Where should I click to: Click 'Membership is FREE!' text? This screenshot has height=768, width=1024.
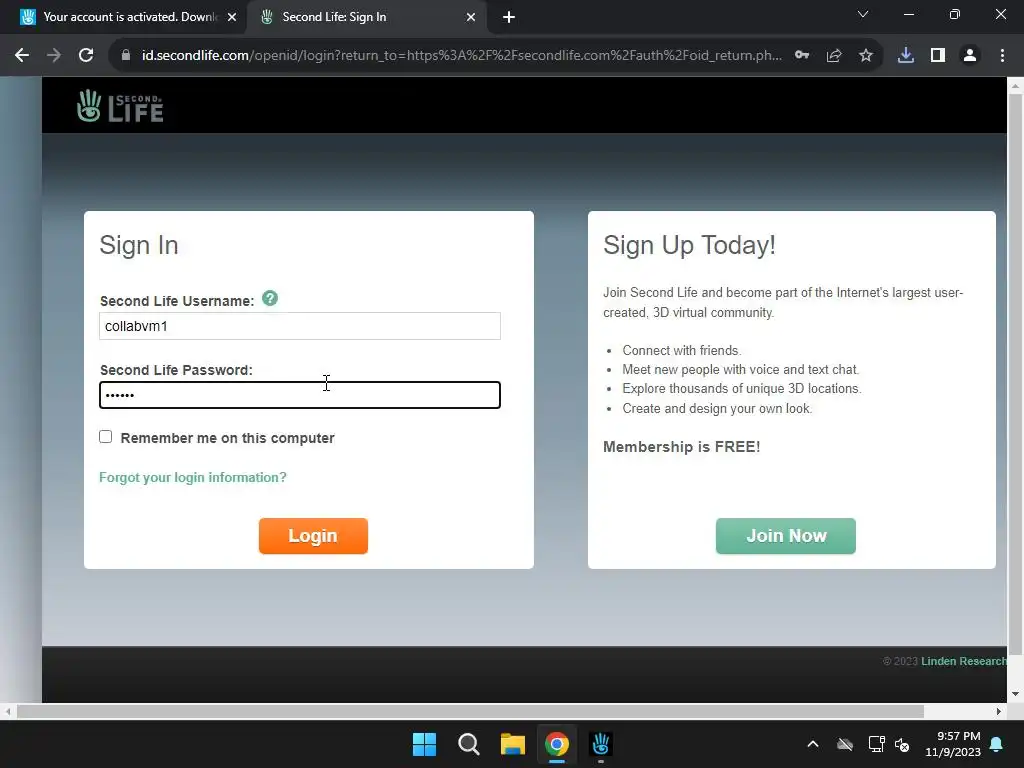click(682, 447)
